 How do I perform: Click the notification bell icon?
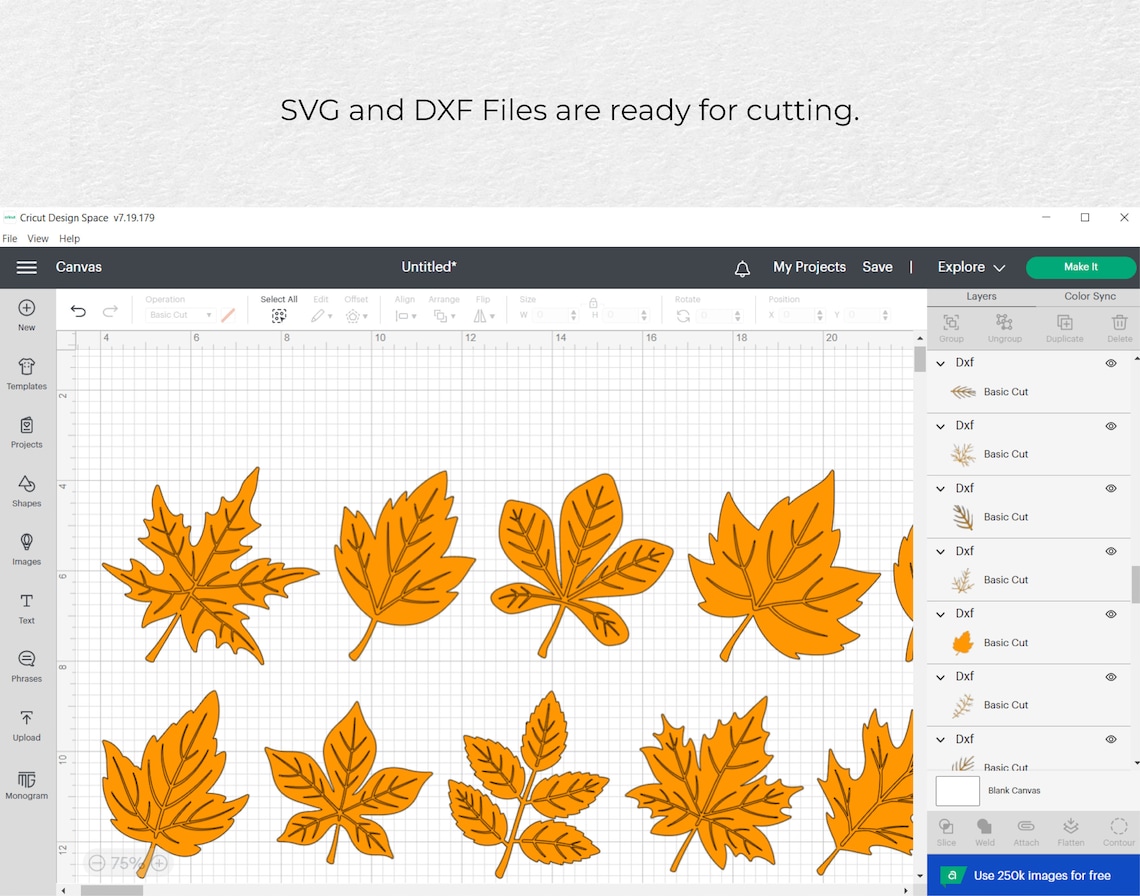pos(742,267)
